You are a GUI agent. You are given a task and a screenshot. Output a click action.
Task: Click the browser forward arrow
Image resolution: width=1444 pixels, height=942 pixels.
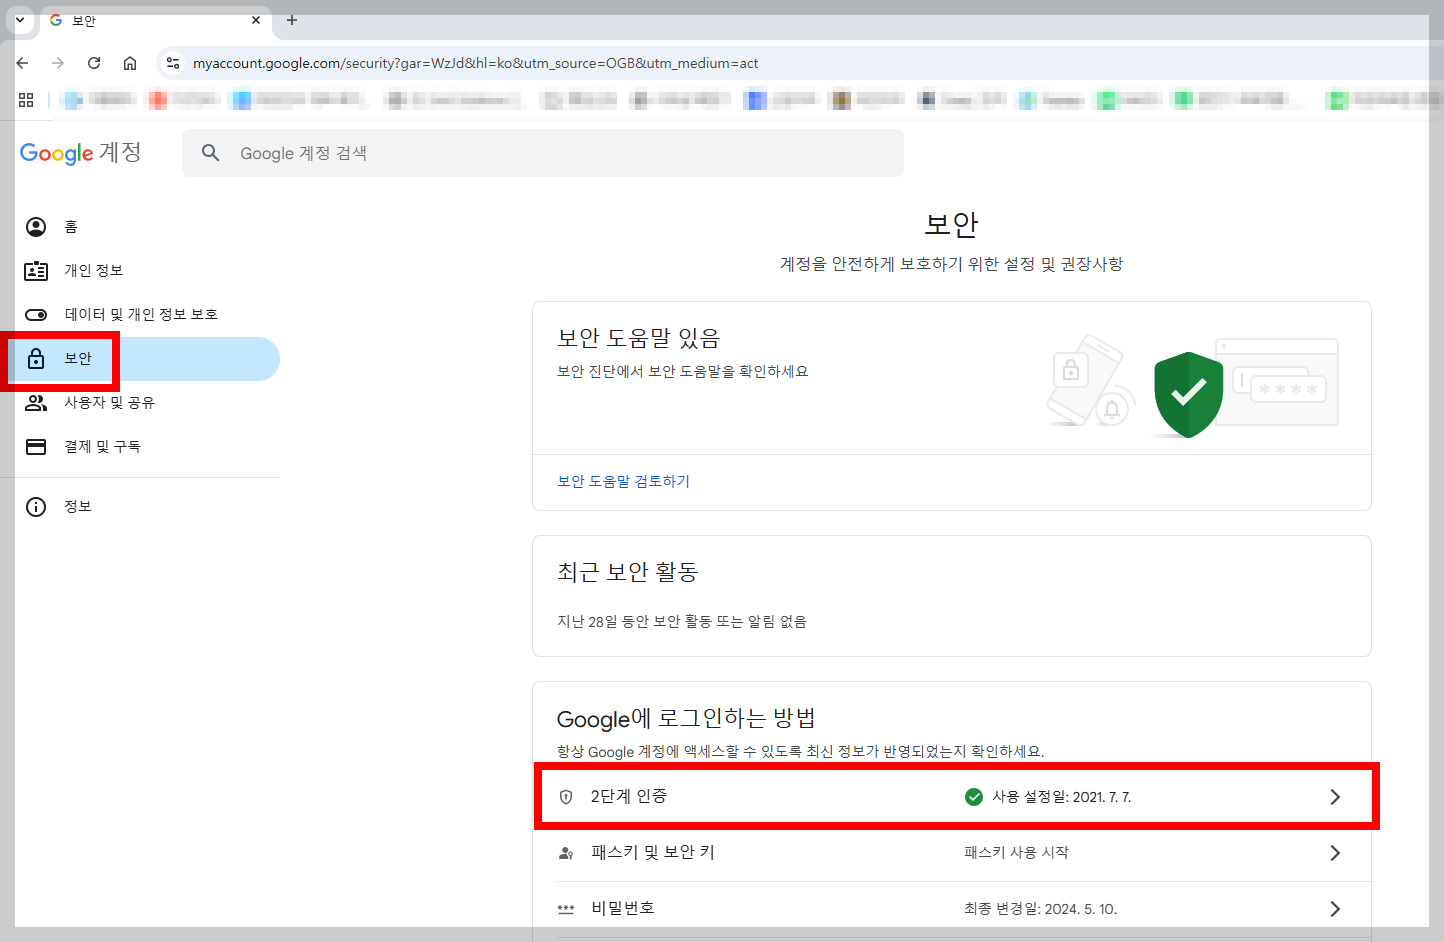click(58, 63)
